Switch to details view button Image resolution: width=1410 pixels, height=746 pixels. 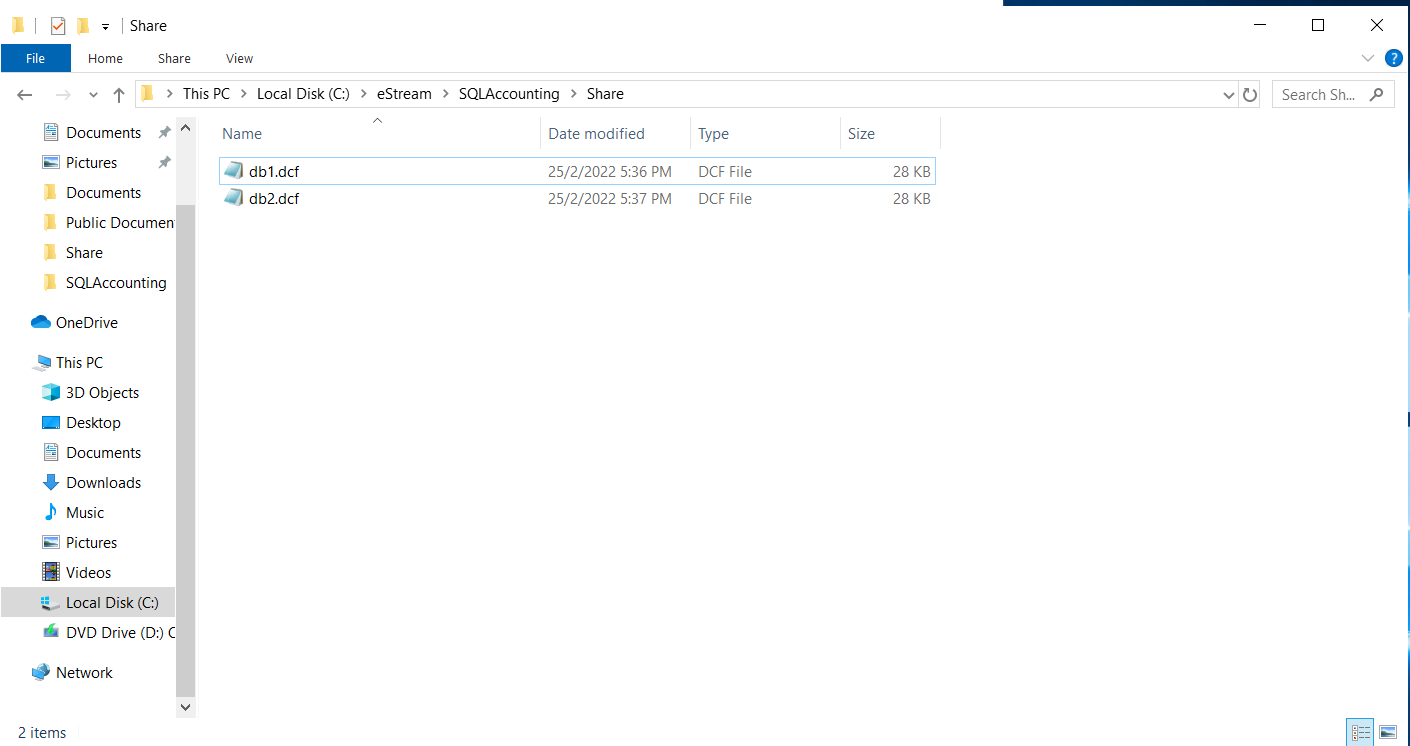[1360, 732]
